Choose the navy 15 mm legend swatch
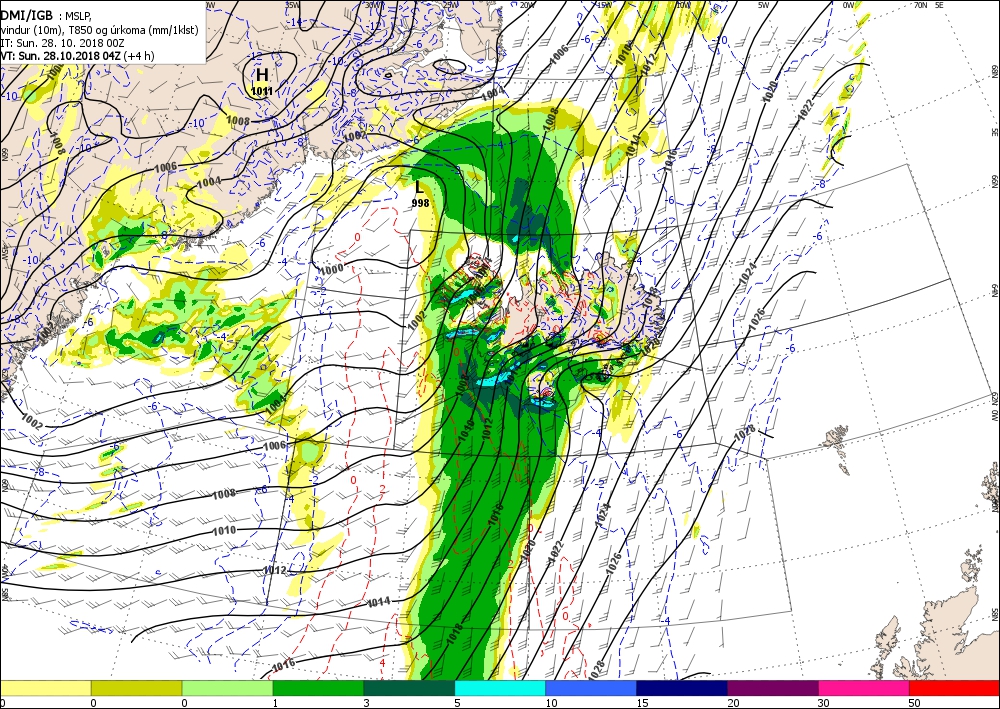Screen dimensions: 1000x709 tap(682, 688)
